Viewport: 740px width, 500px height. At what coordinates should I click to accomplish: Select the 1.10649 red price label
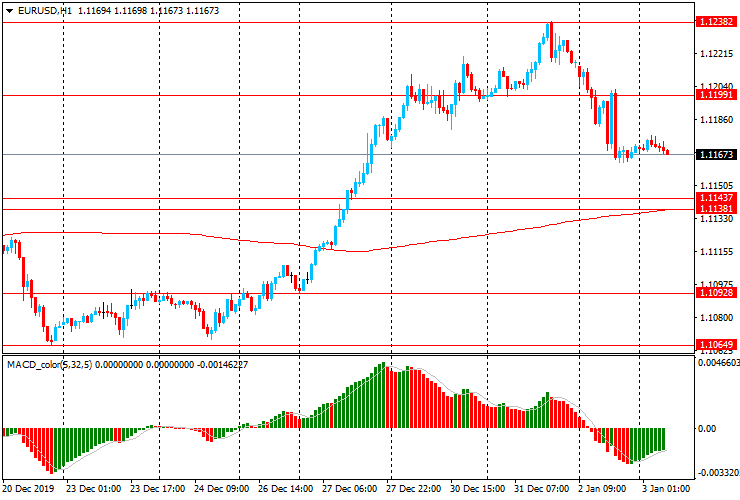pos(716,345)
